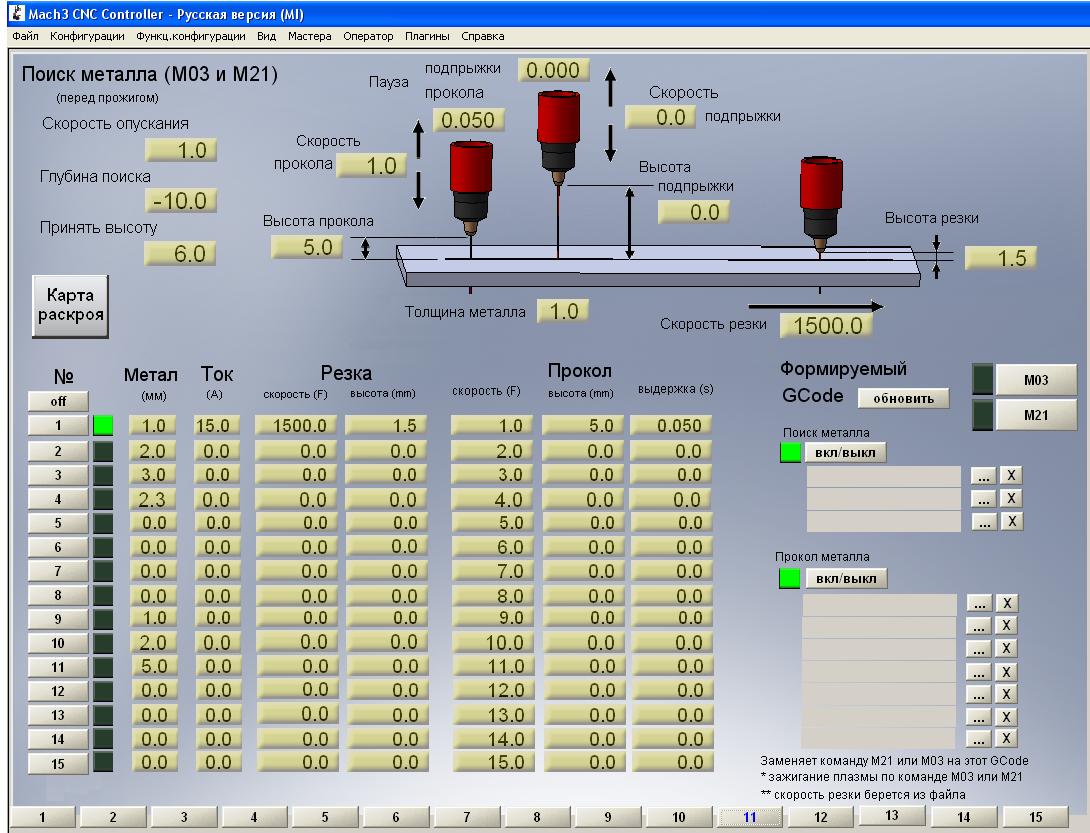
Task: Open the Плагины menu
Action: point(427,36)
